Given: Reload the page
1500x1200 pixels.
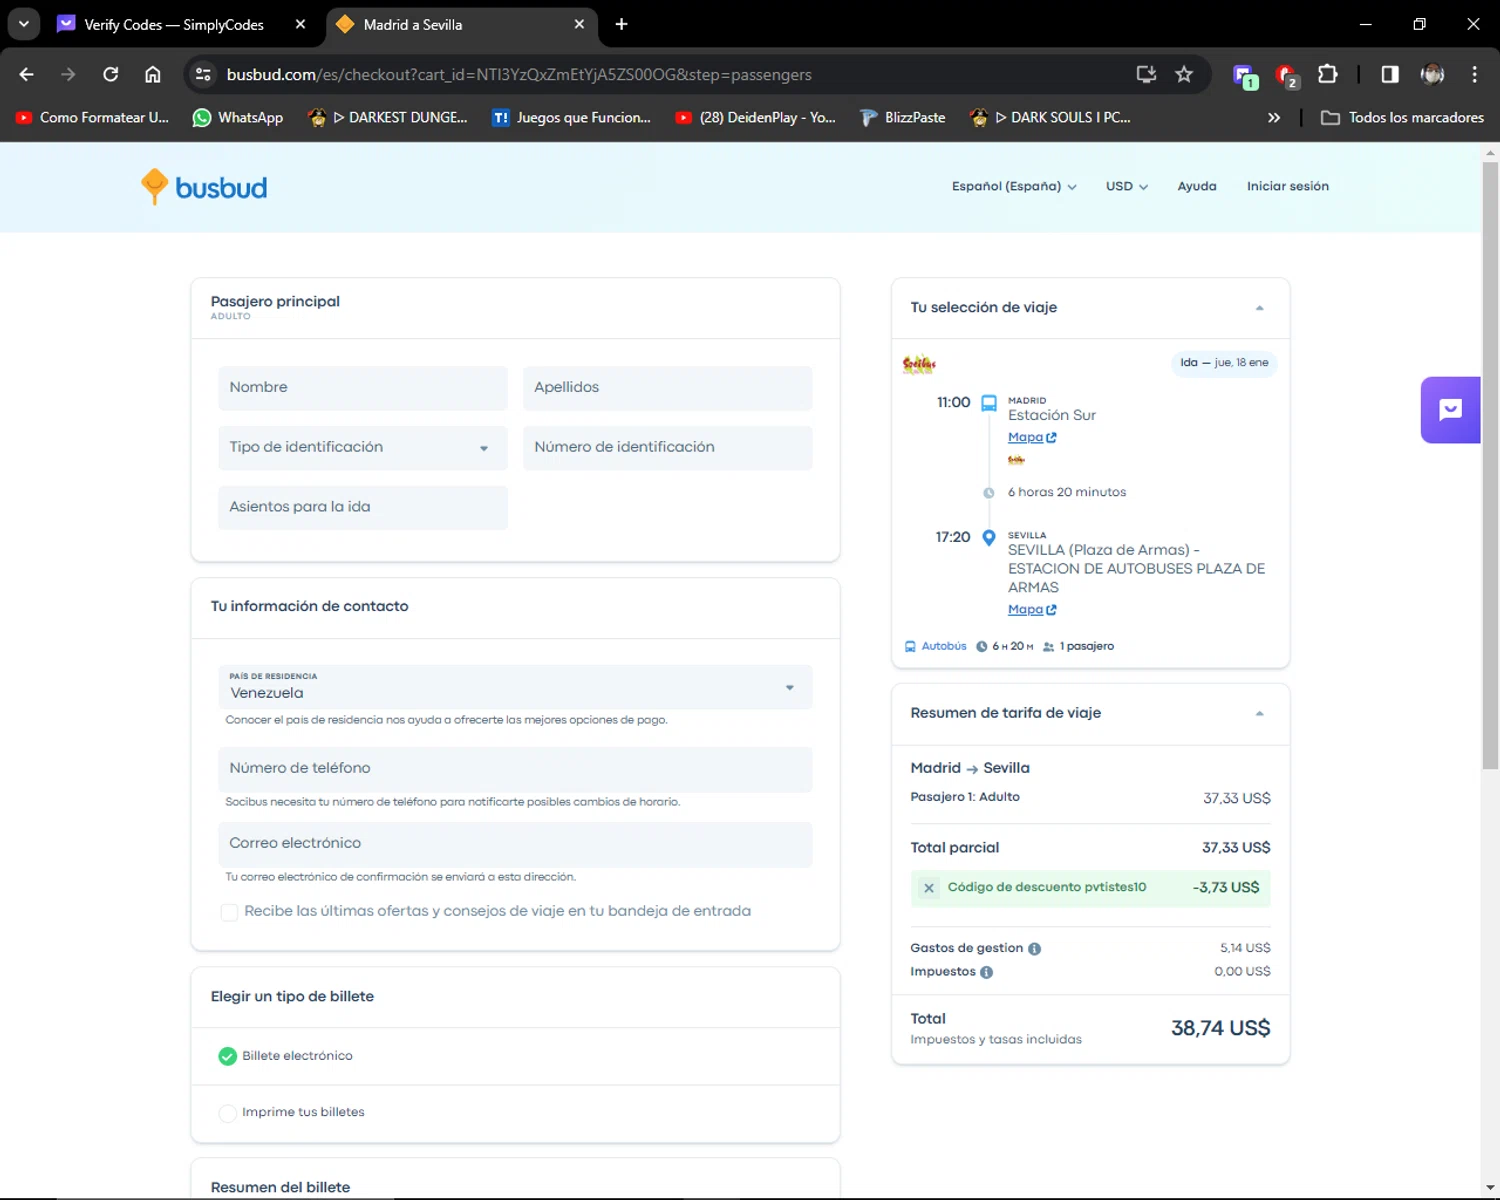Looking at the screenshot, I should point(111,74).
